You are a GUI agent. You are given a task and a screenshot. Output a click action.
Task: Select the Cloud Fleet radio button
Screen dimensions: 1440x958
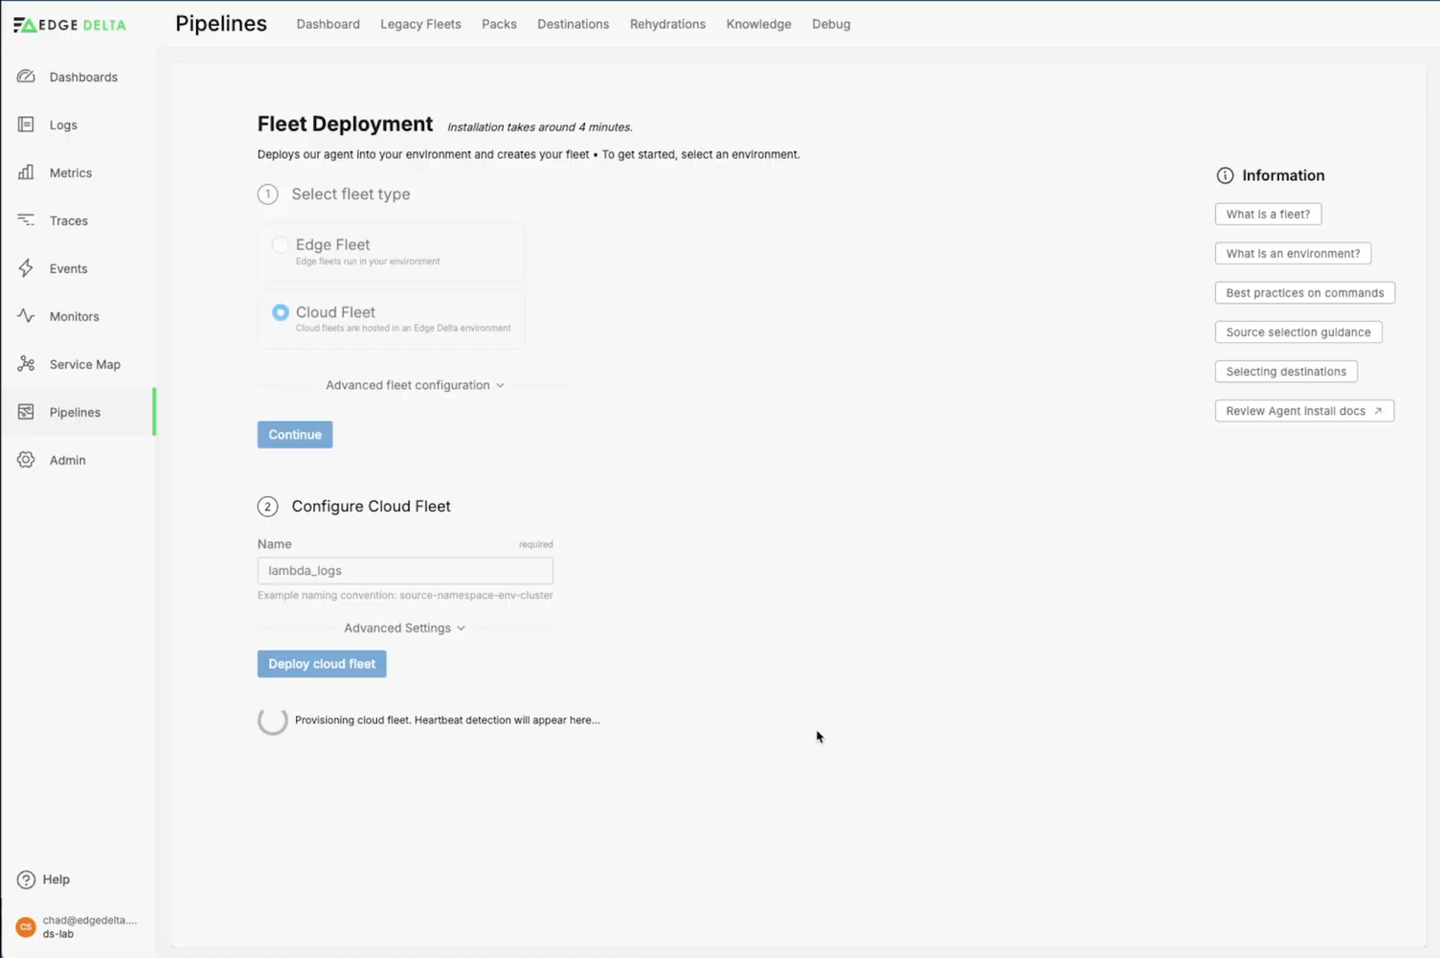pyautogui.click(x=280, y=313)
